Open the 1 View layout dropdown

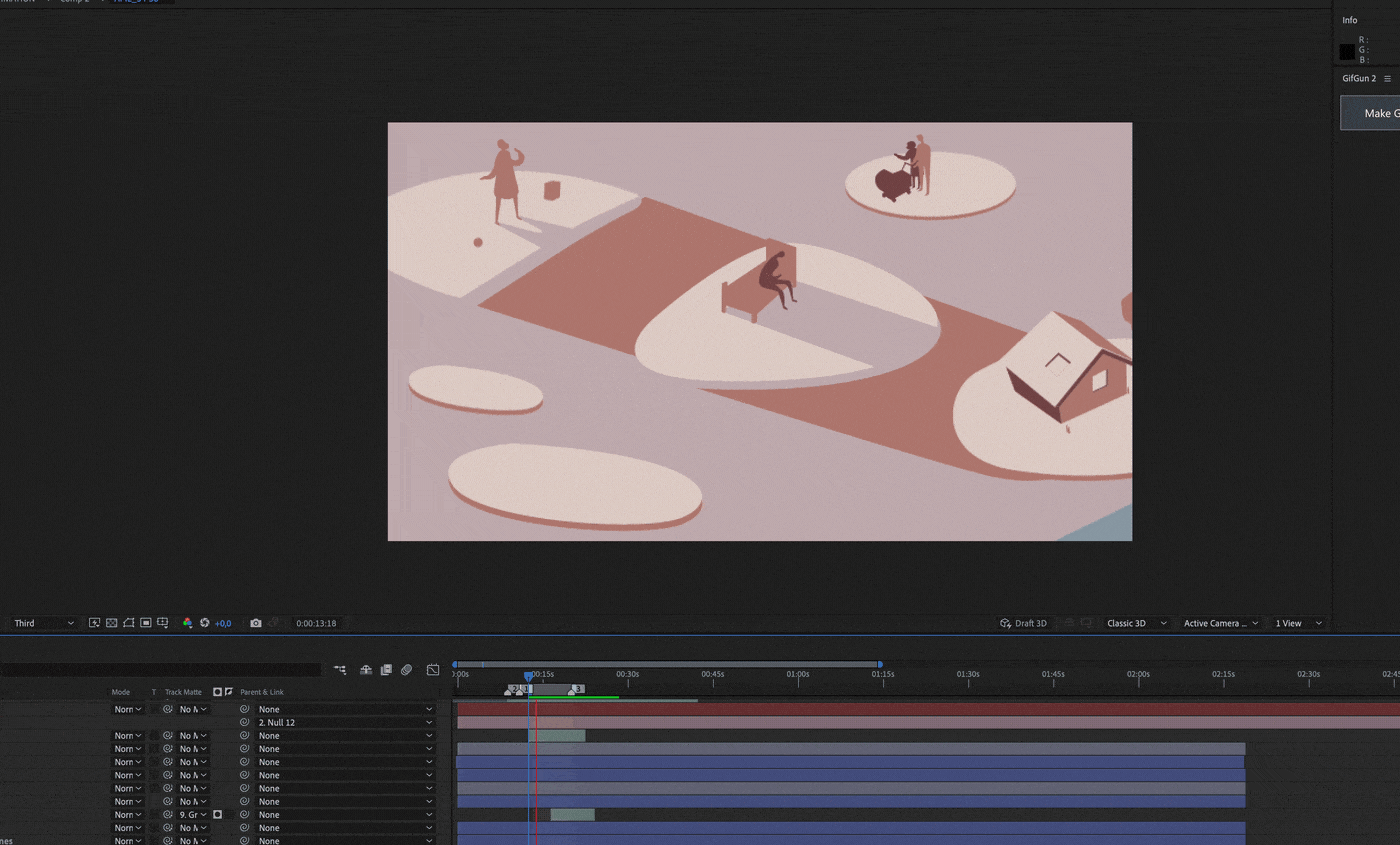[x=1297, y=623]
